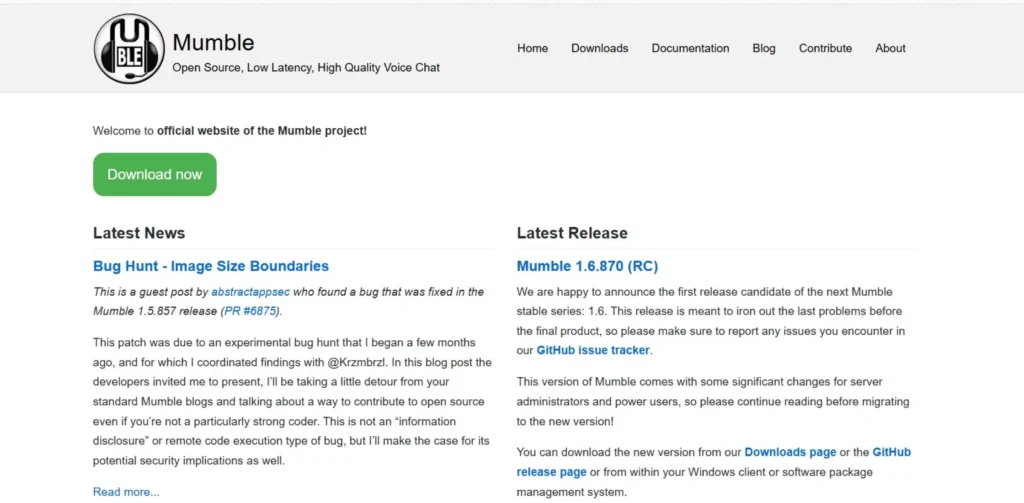Click Read more... under the news post
Image resolution: width=1024 pixels, height=503 pixels.
point(126,491)
